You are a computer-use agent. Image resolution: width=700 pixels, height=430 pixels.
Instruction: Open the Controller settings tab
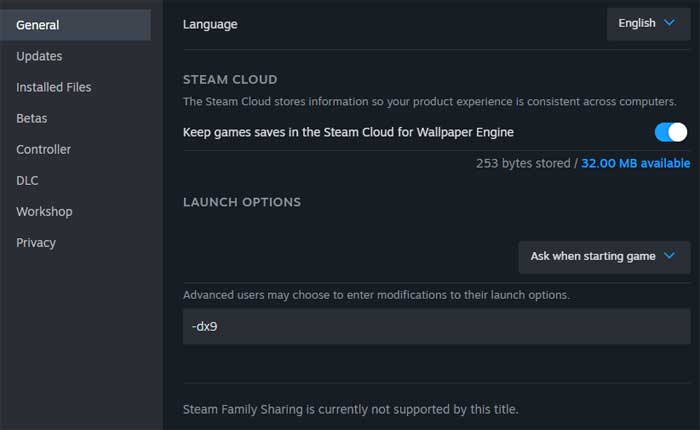[43, 149]
